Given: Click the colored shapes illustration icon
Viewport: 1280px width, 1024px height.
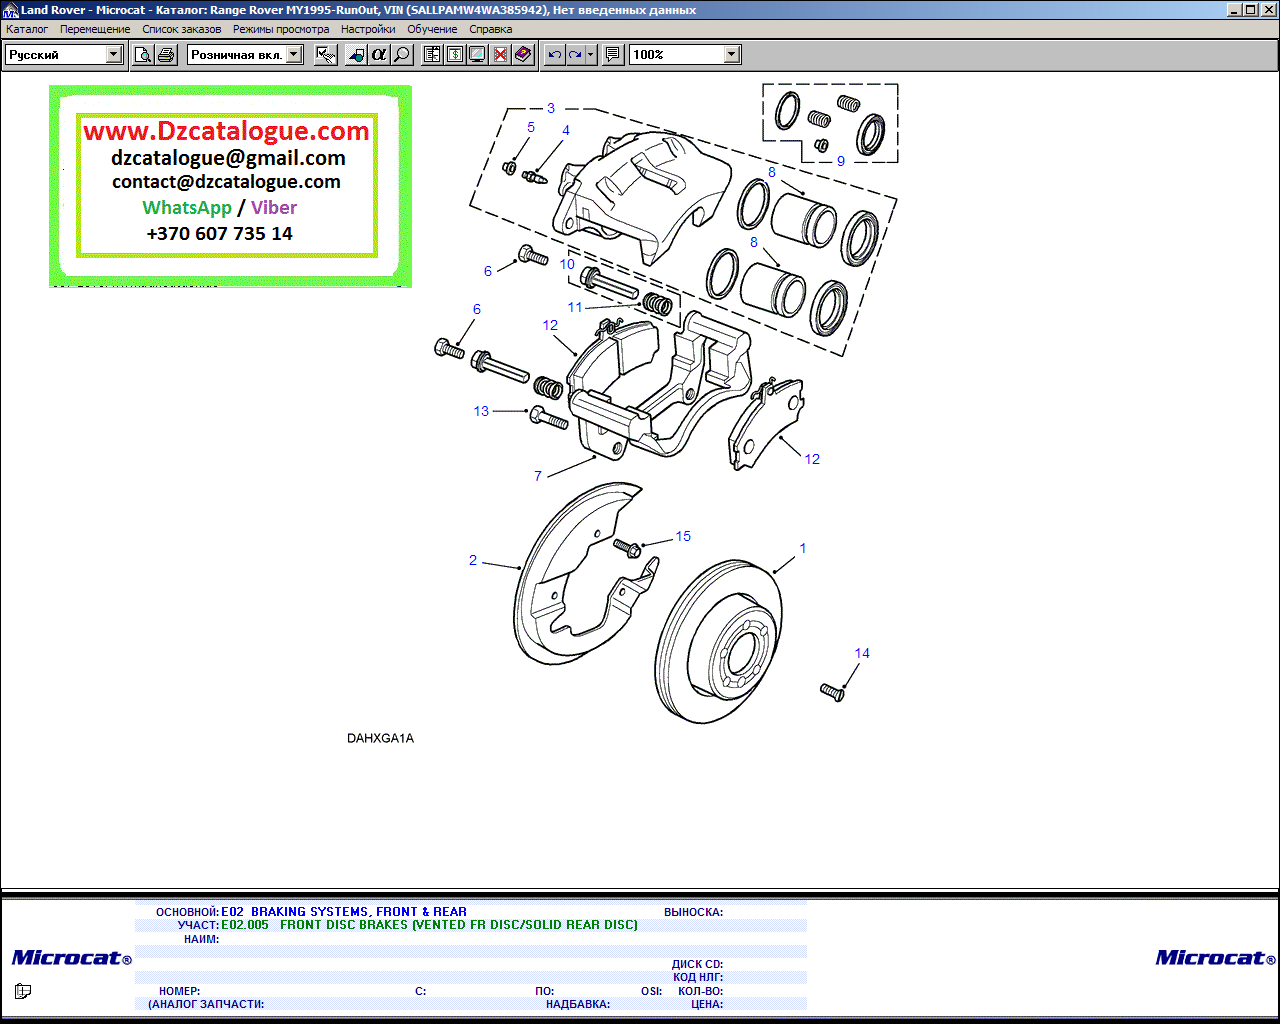Looking at the screenshot, I should [x=356, y=55].
